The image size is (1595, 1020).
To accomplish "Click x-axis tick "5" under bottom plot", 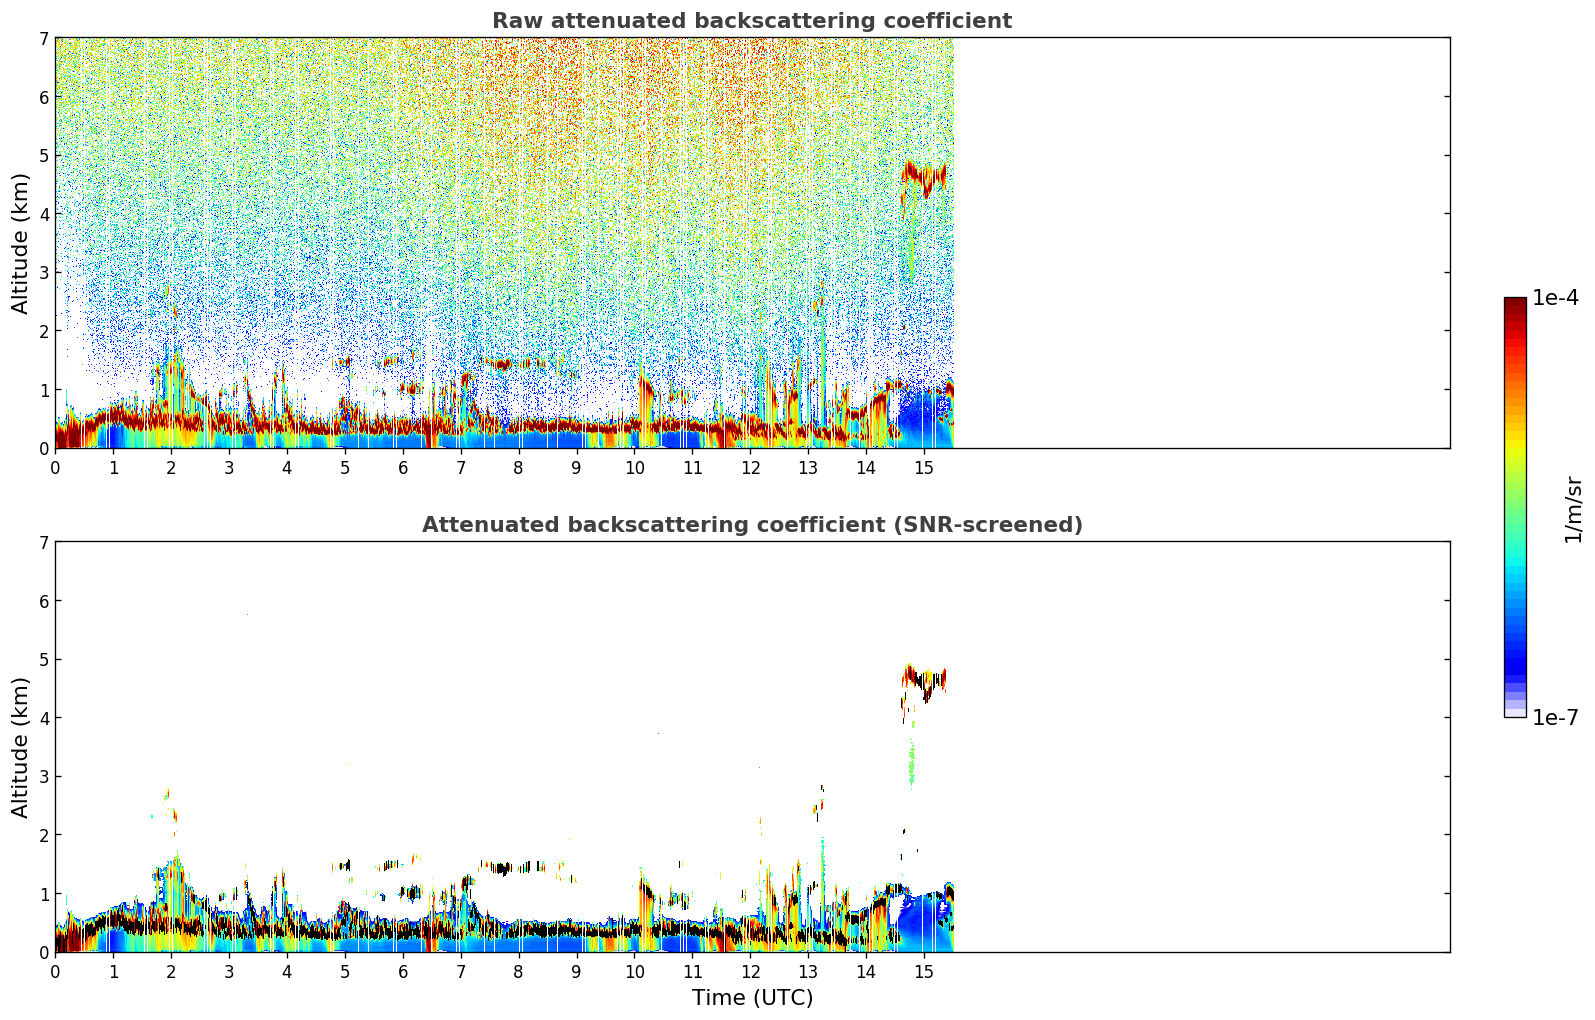I will pyautogui.click(x=345, y=972).
